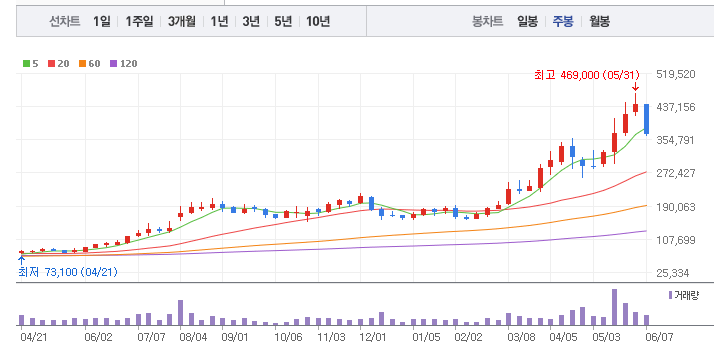714x362 pixels.
Task: Select the 1주일 line chart period
Action: [139, 21]
